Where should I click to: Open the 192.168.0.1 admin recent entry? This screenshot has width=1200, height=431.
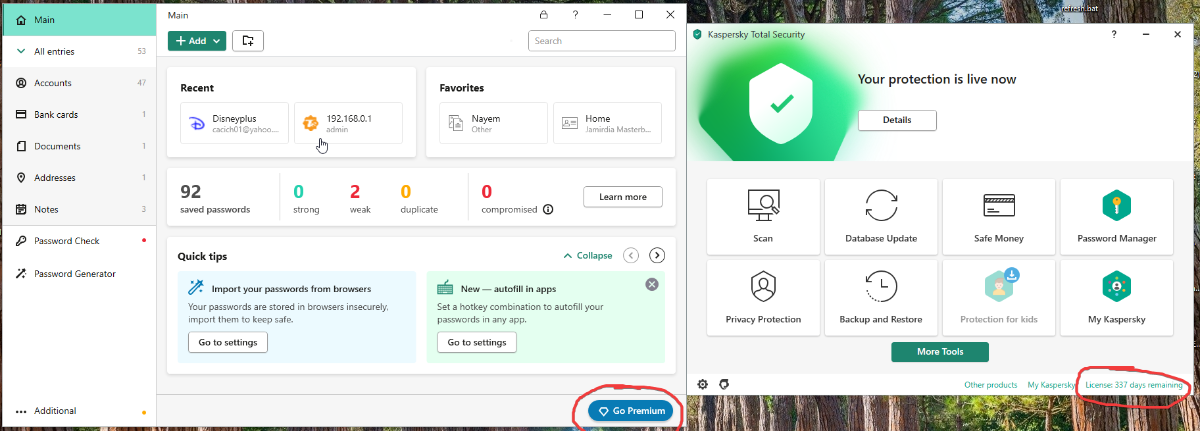click(349, 123)
